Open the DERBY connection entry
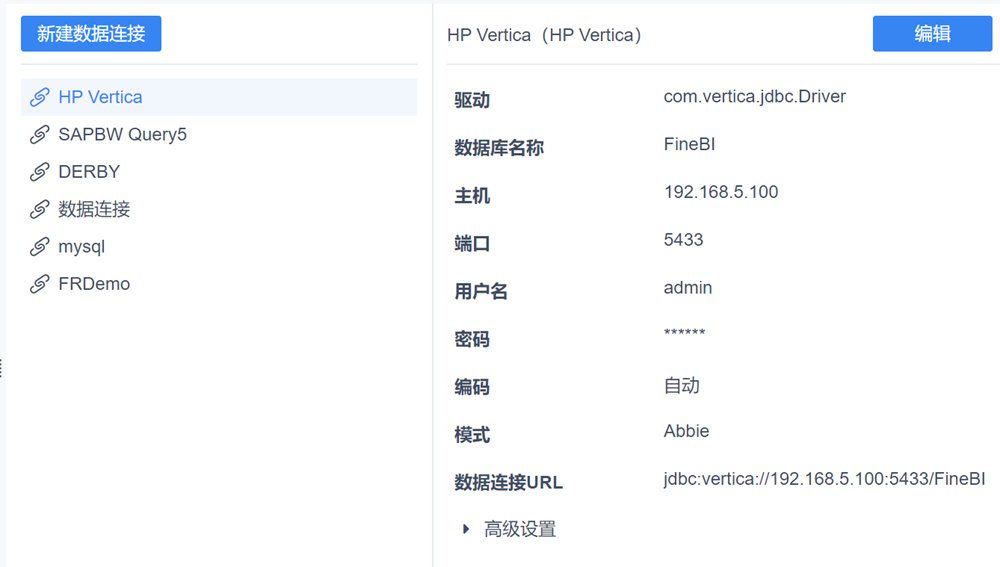 (89, 172)
